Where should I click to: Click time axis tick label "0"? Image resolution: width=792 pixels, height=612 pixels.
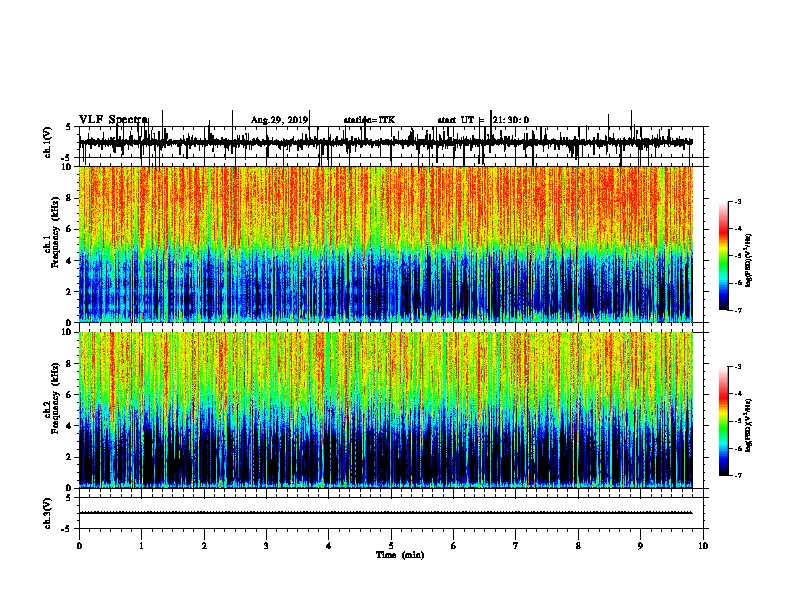[79, 546]
